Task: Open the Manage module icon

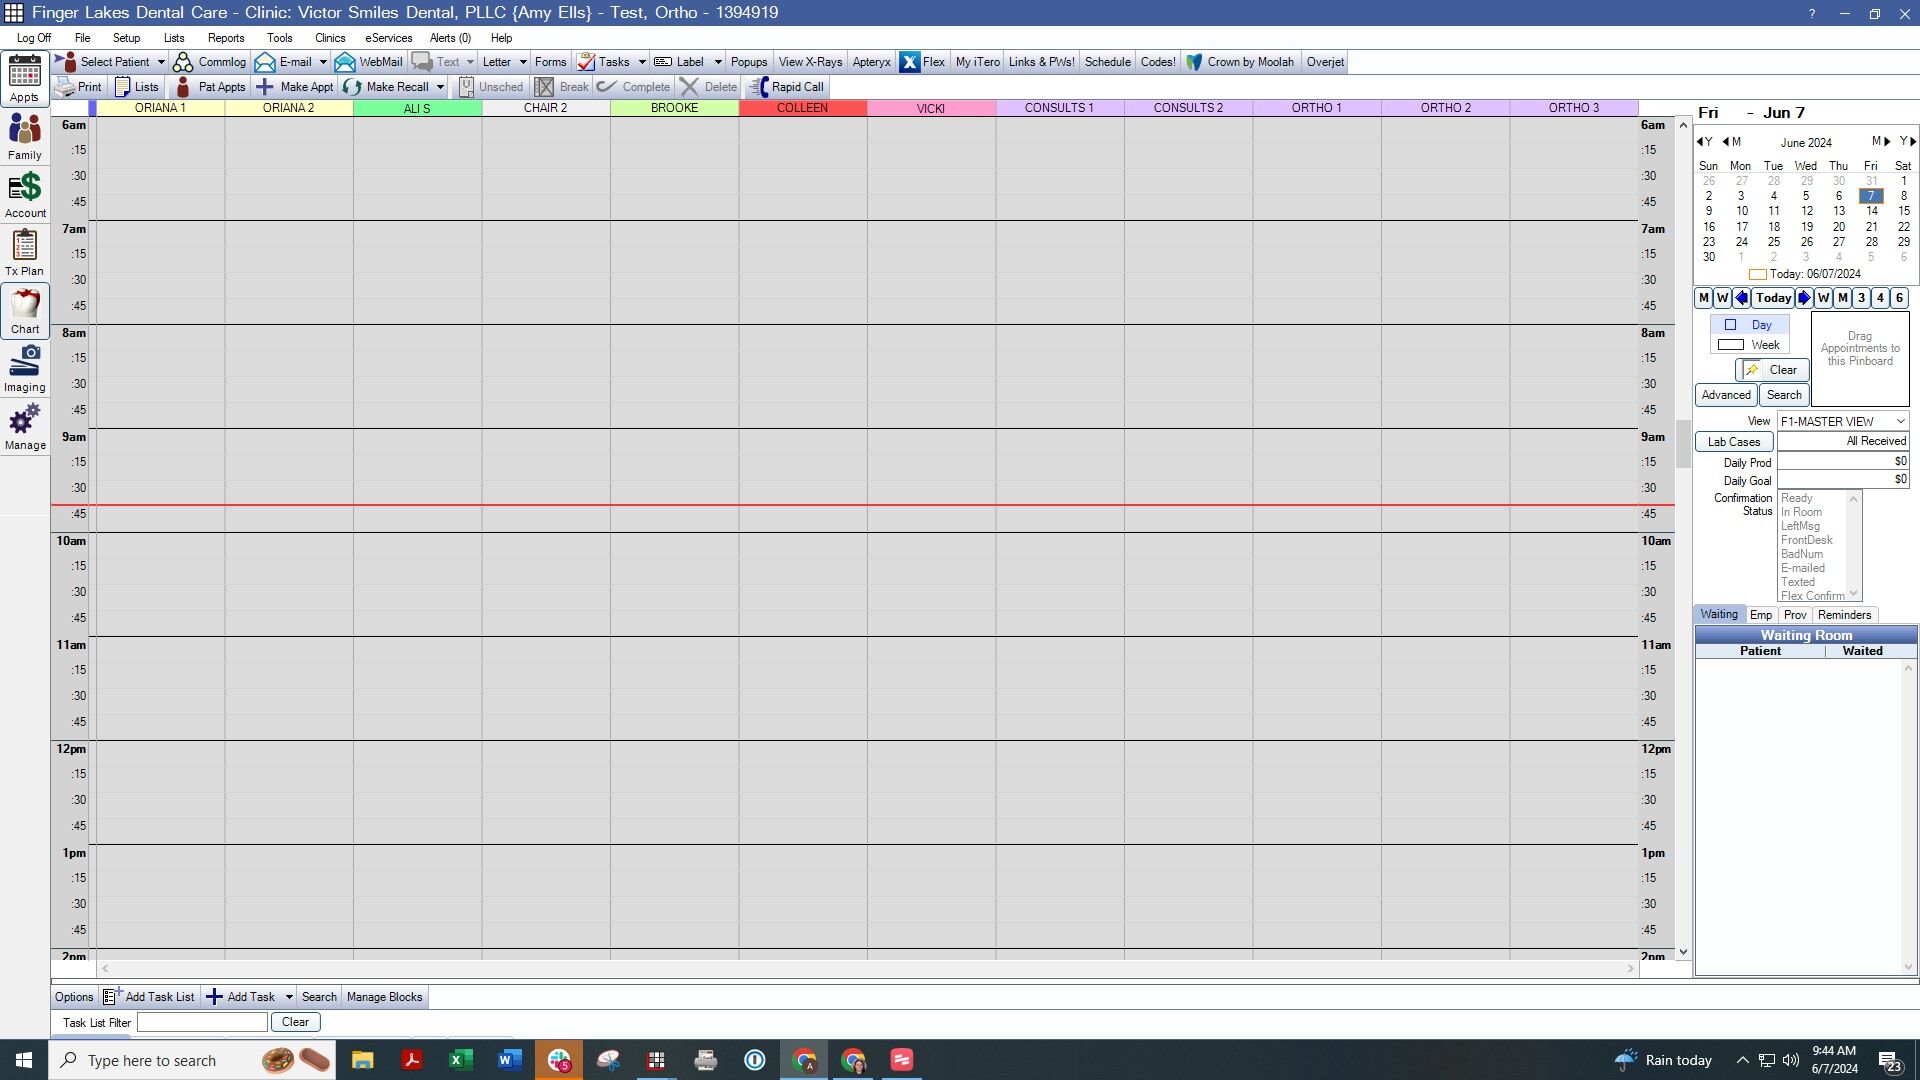Action: [25, 427]
